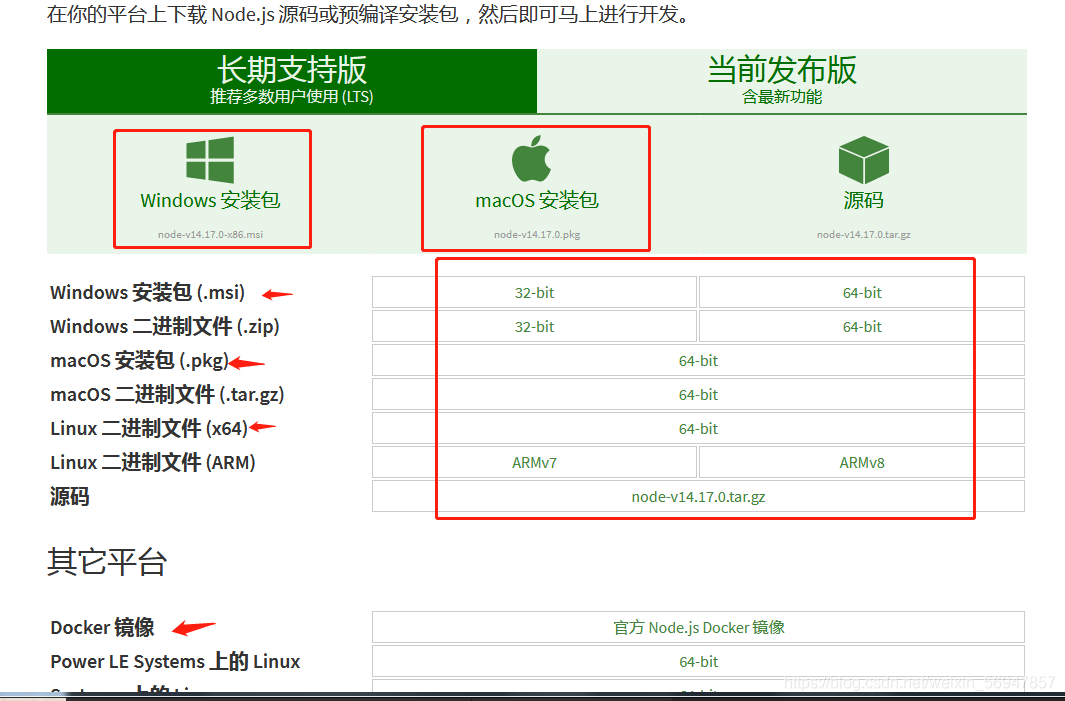
Task: Download 32-bit Windows .msi installer
Action: [535, 293]
